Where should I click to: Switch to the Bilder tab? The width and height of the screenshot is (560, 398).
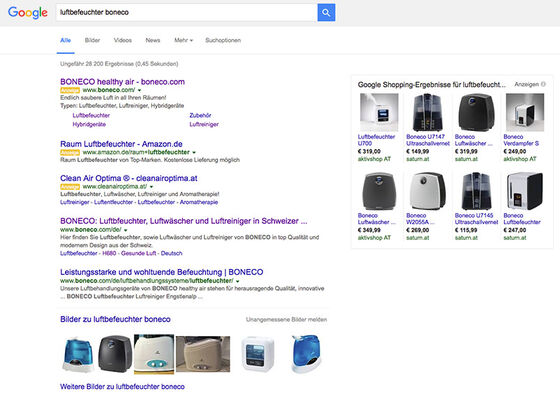pos(92,40)
